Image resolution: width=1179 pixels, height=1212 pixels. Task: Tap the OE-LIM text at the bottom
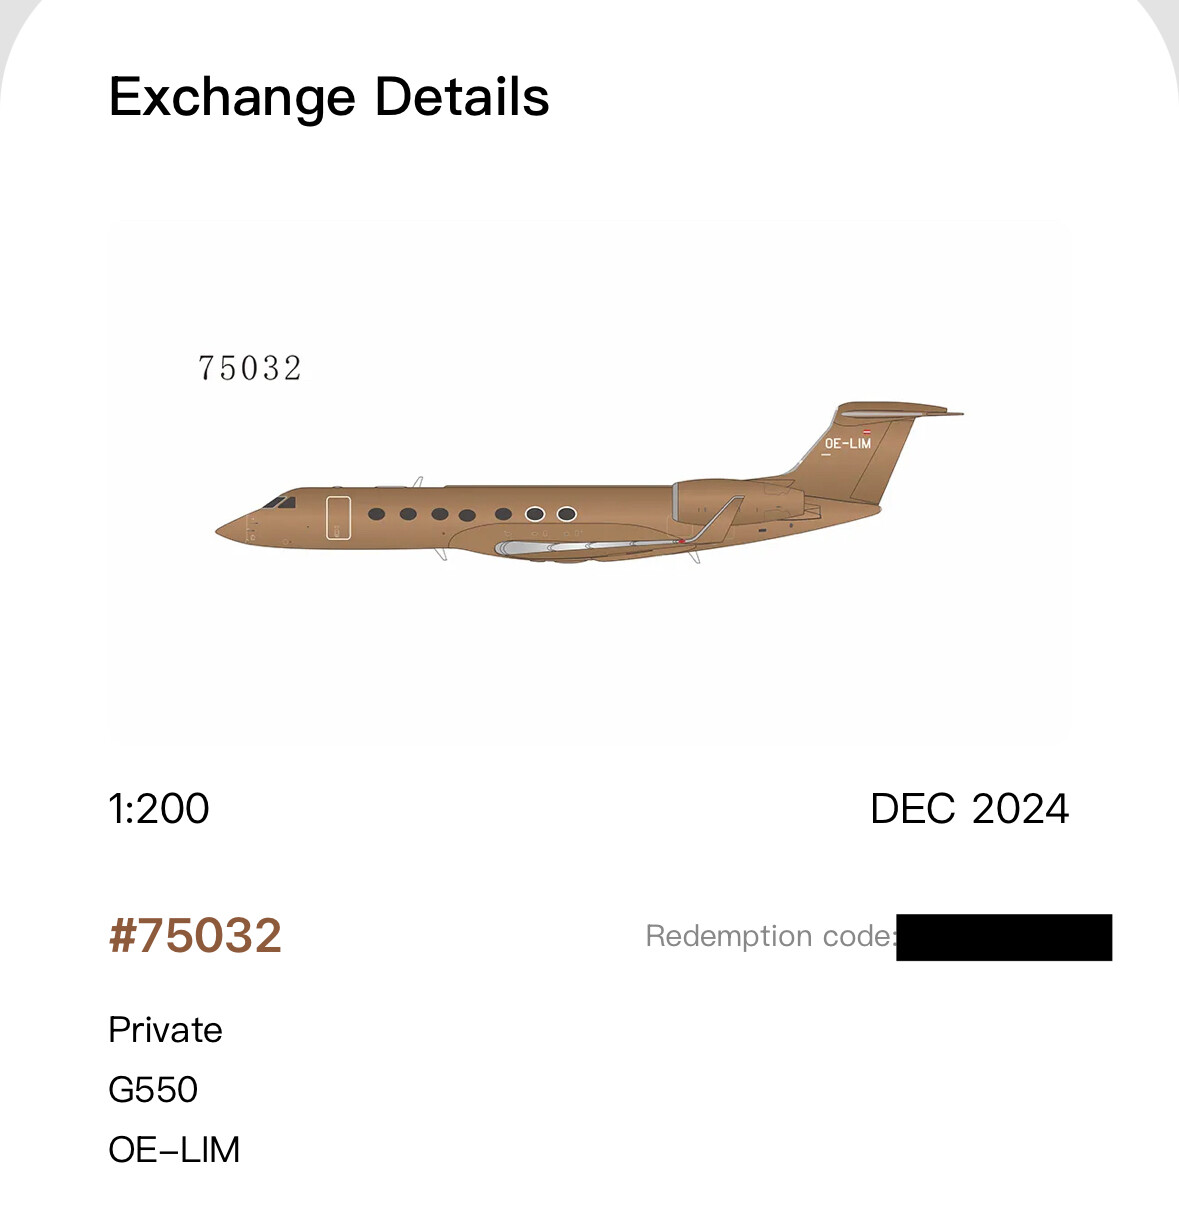pos(174,1150)
